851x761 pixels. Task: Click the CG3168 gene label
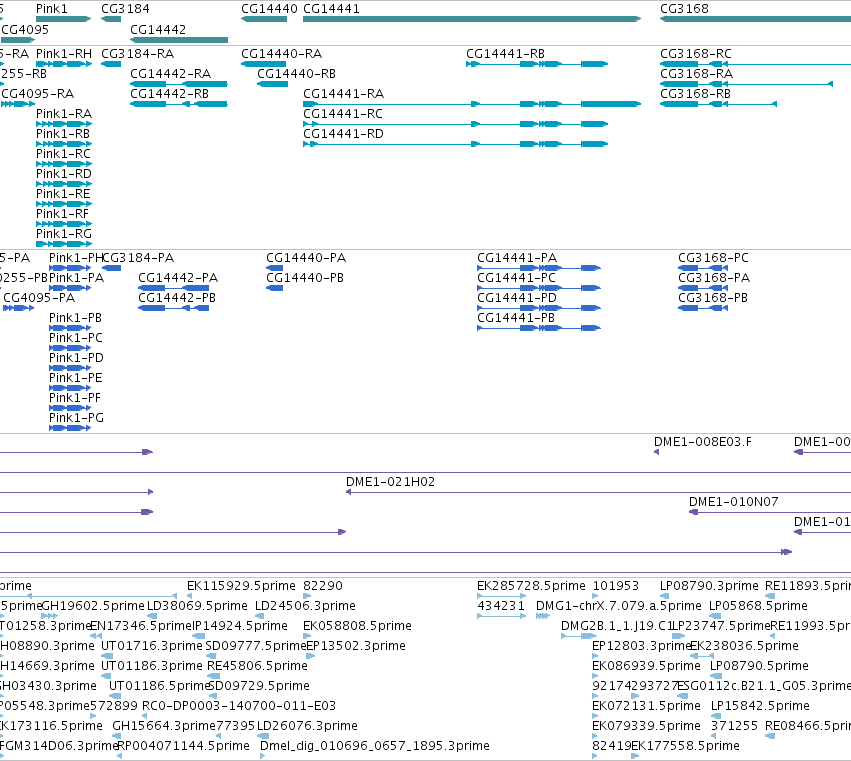[x=684, y=9]
